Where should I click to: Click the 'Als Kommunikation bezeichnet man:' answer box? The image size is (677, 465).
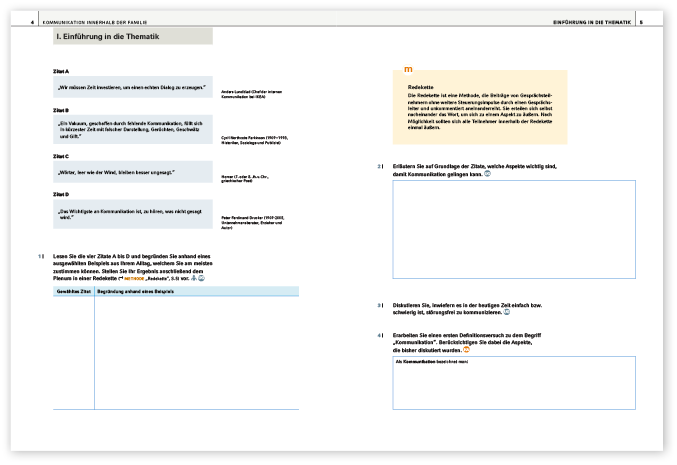point(513,382)
